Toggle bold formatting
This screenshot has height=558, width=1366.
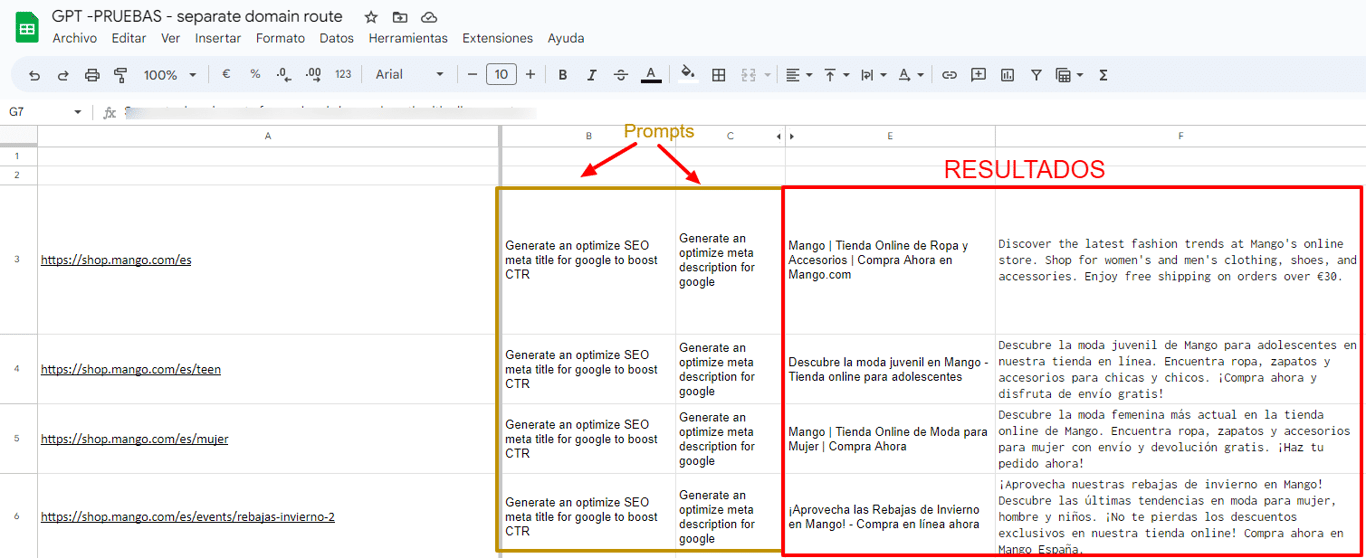[563, 75]
